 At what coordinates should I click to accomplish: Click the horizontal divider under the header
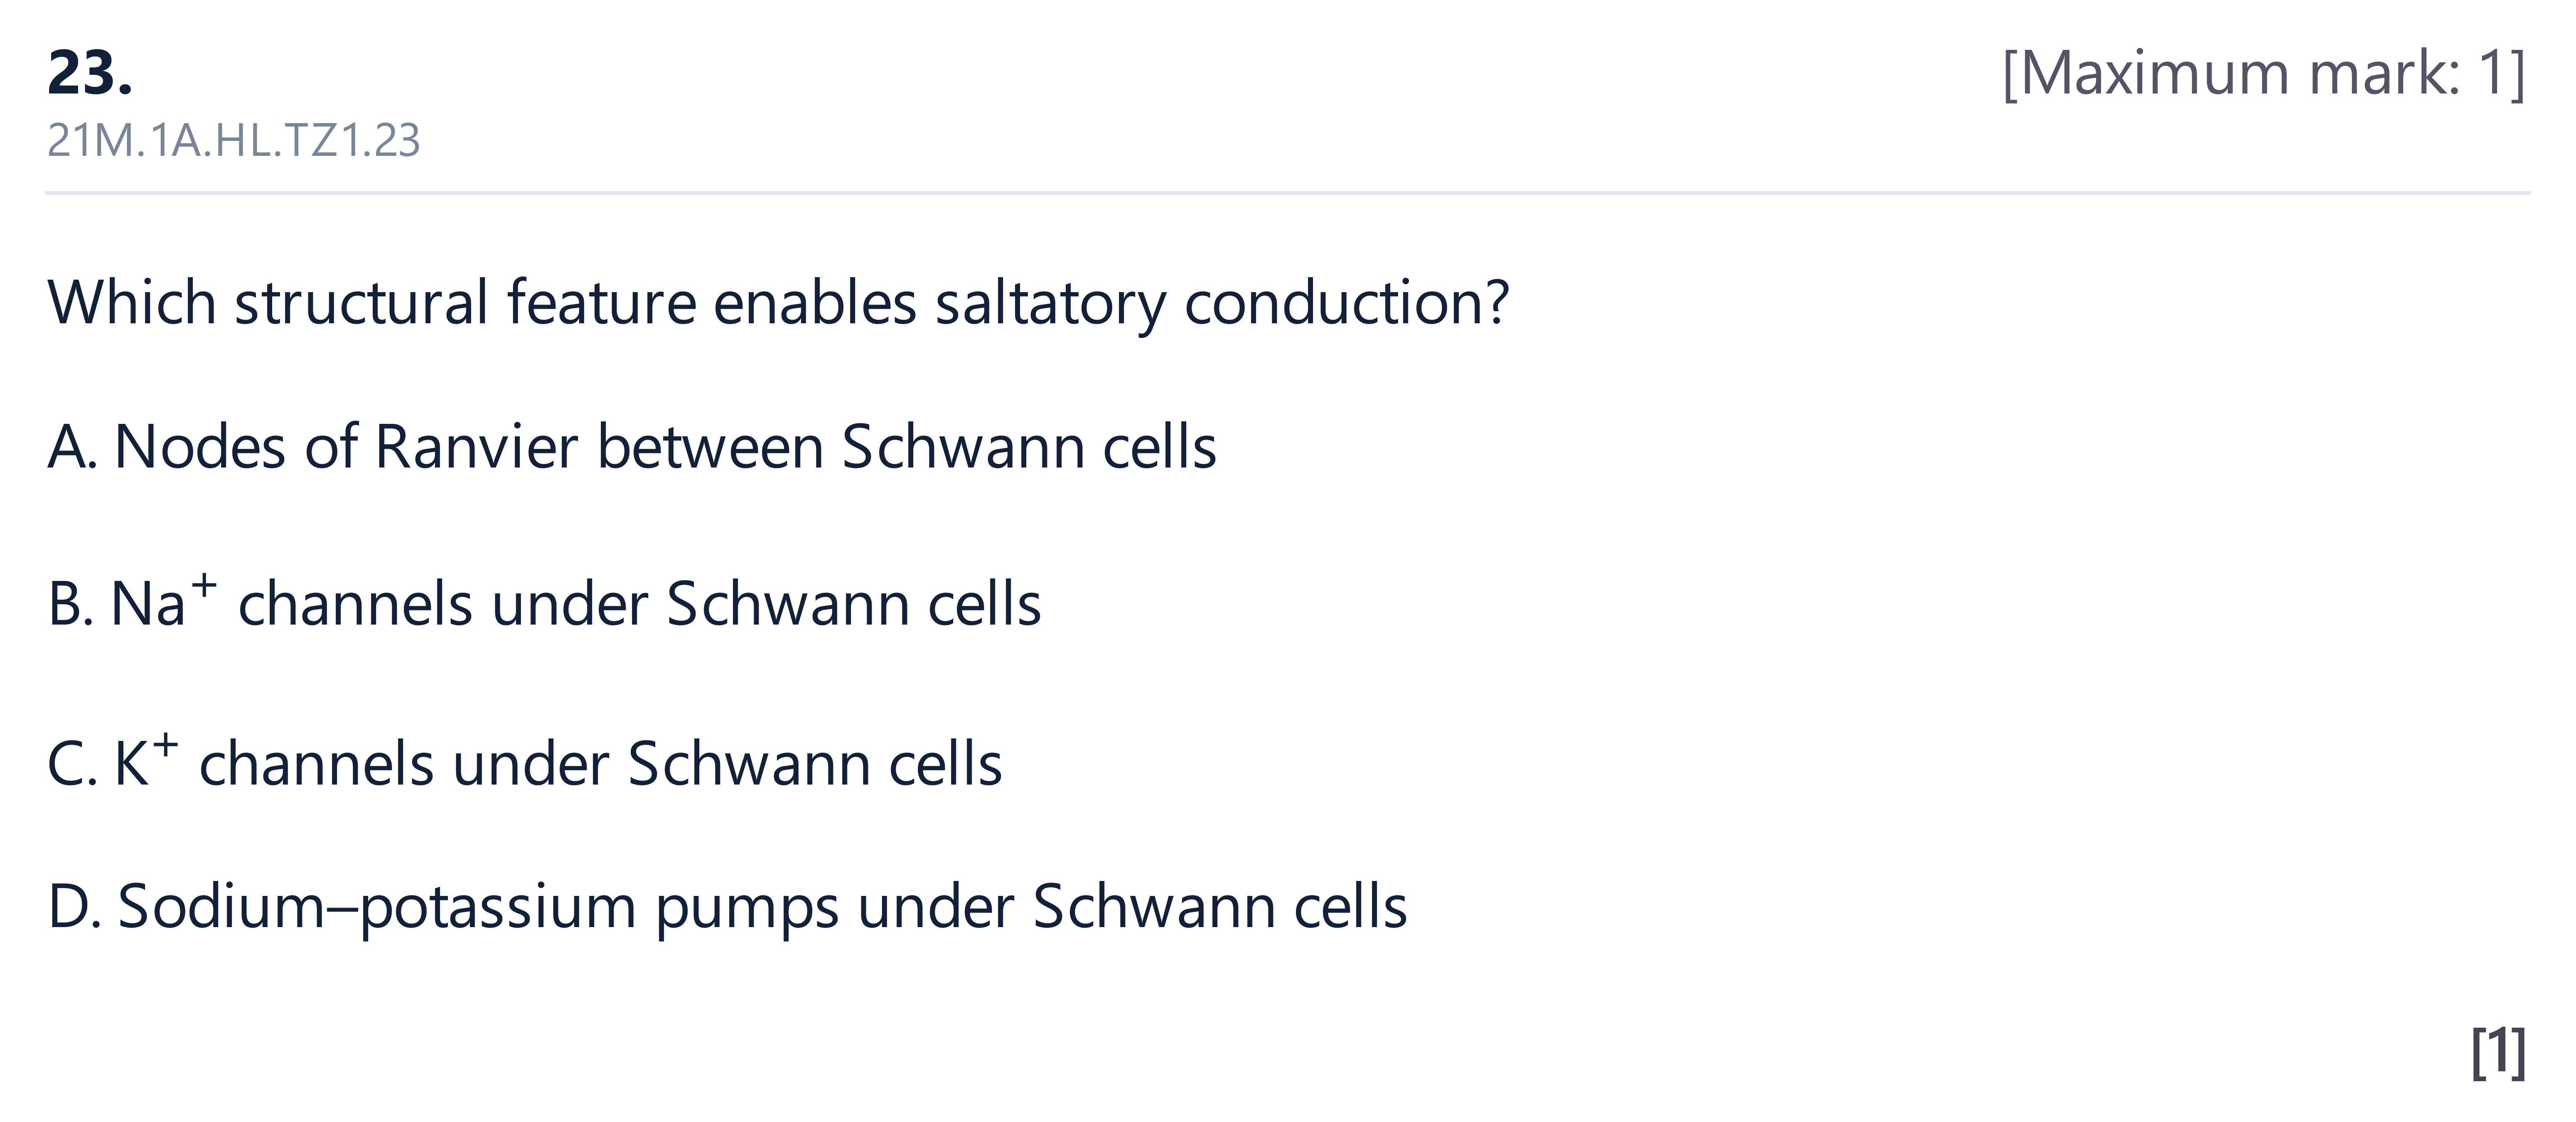[1287, 192]
